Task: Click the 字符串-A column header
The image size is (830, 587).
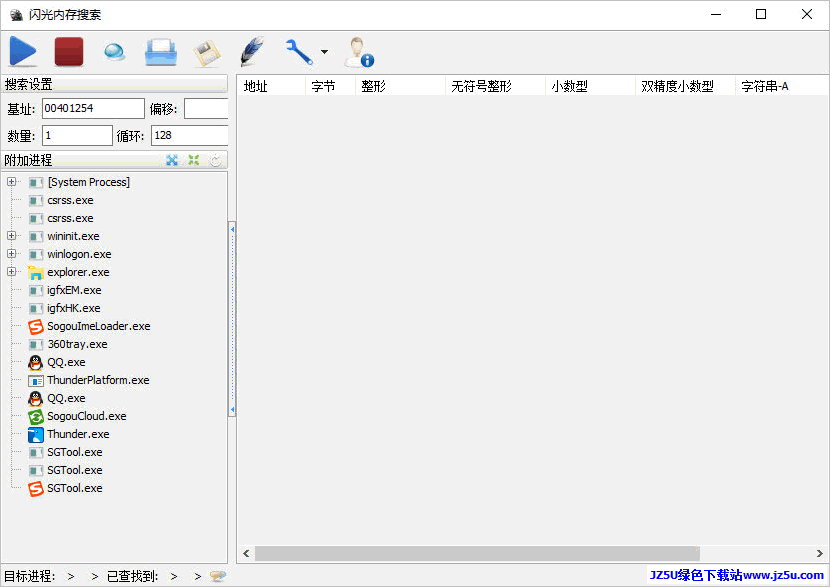Action: [x=782, y=86]
